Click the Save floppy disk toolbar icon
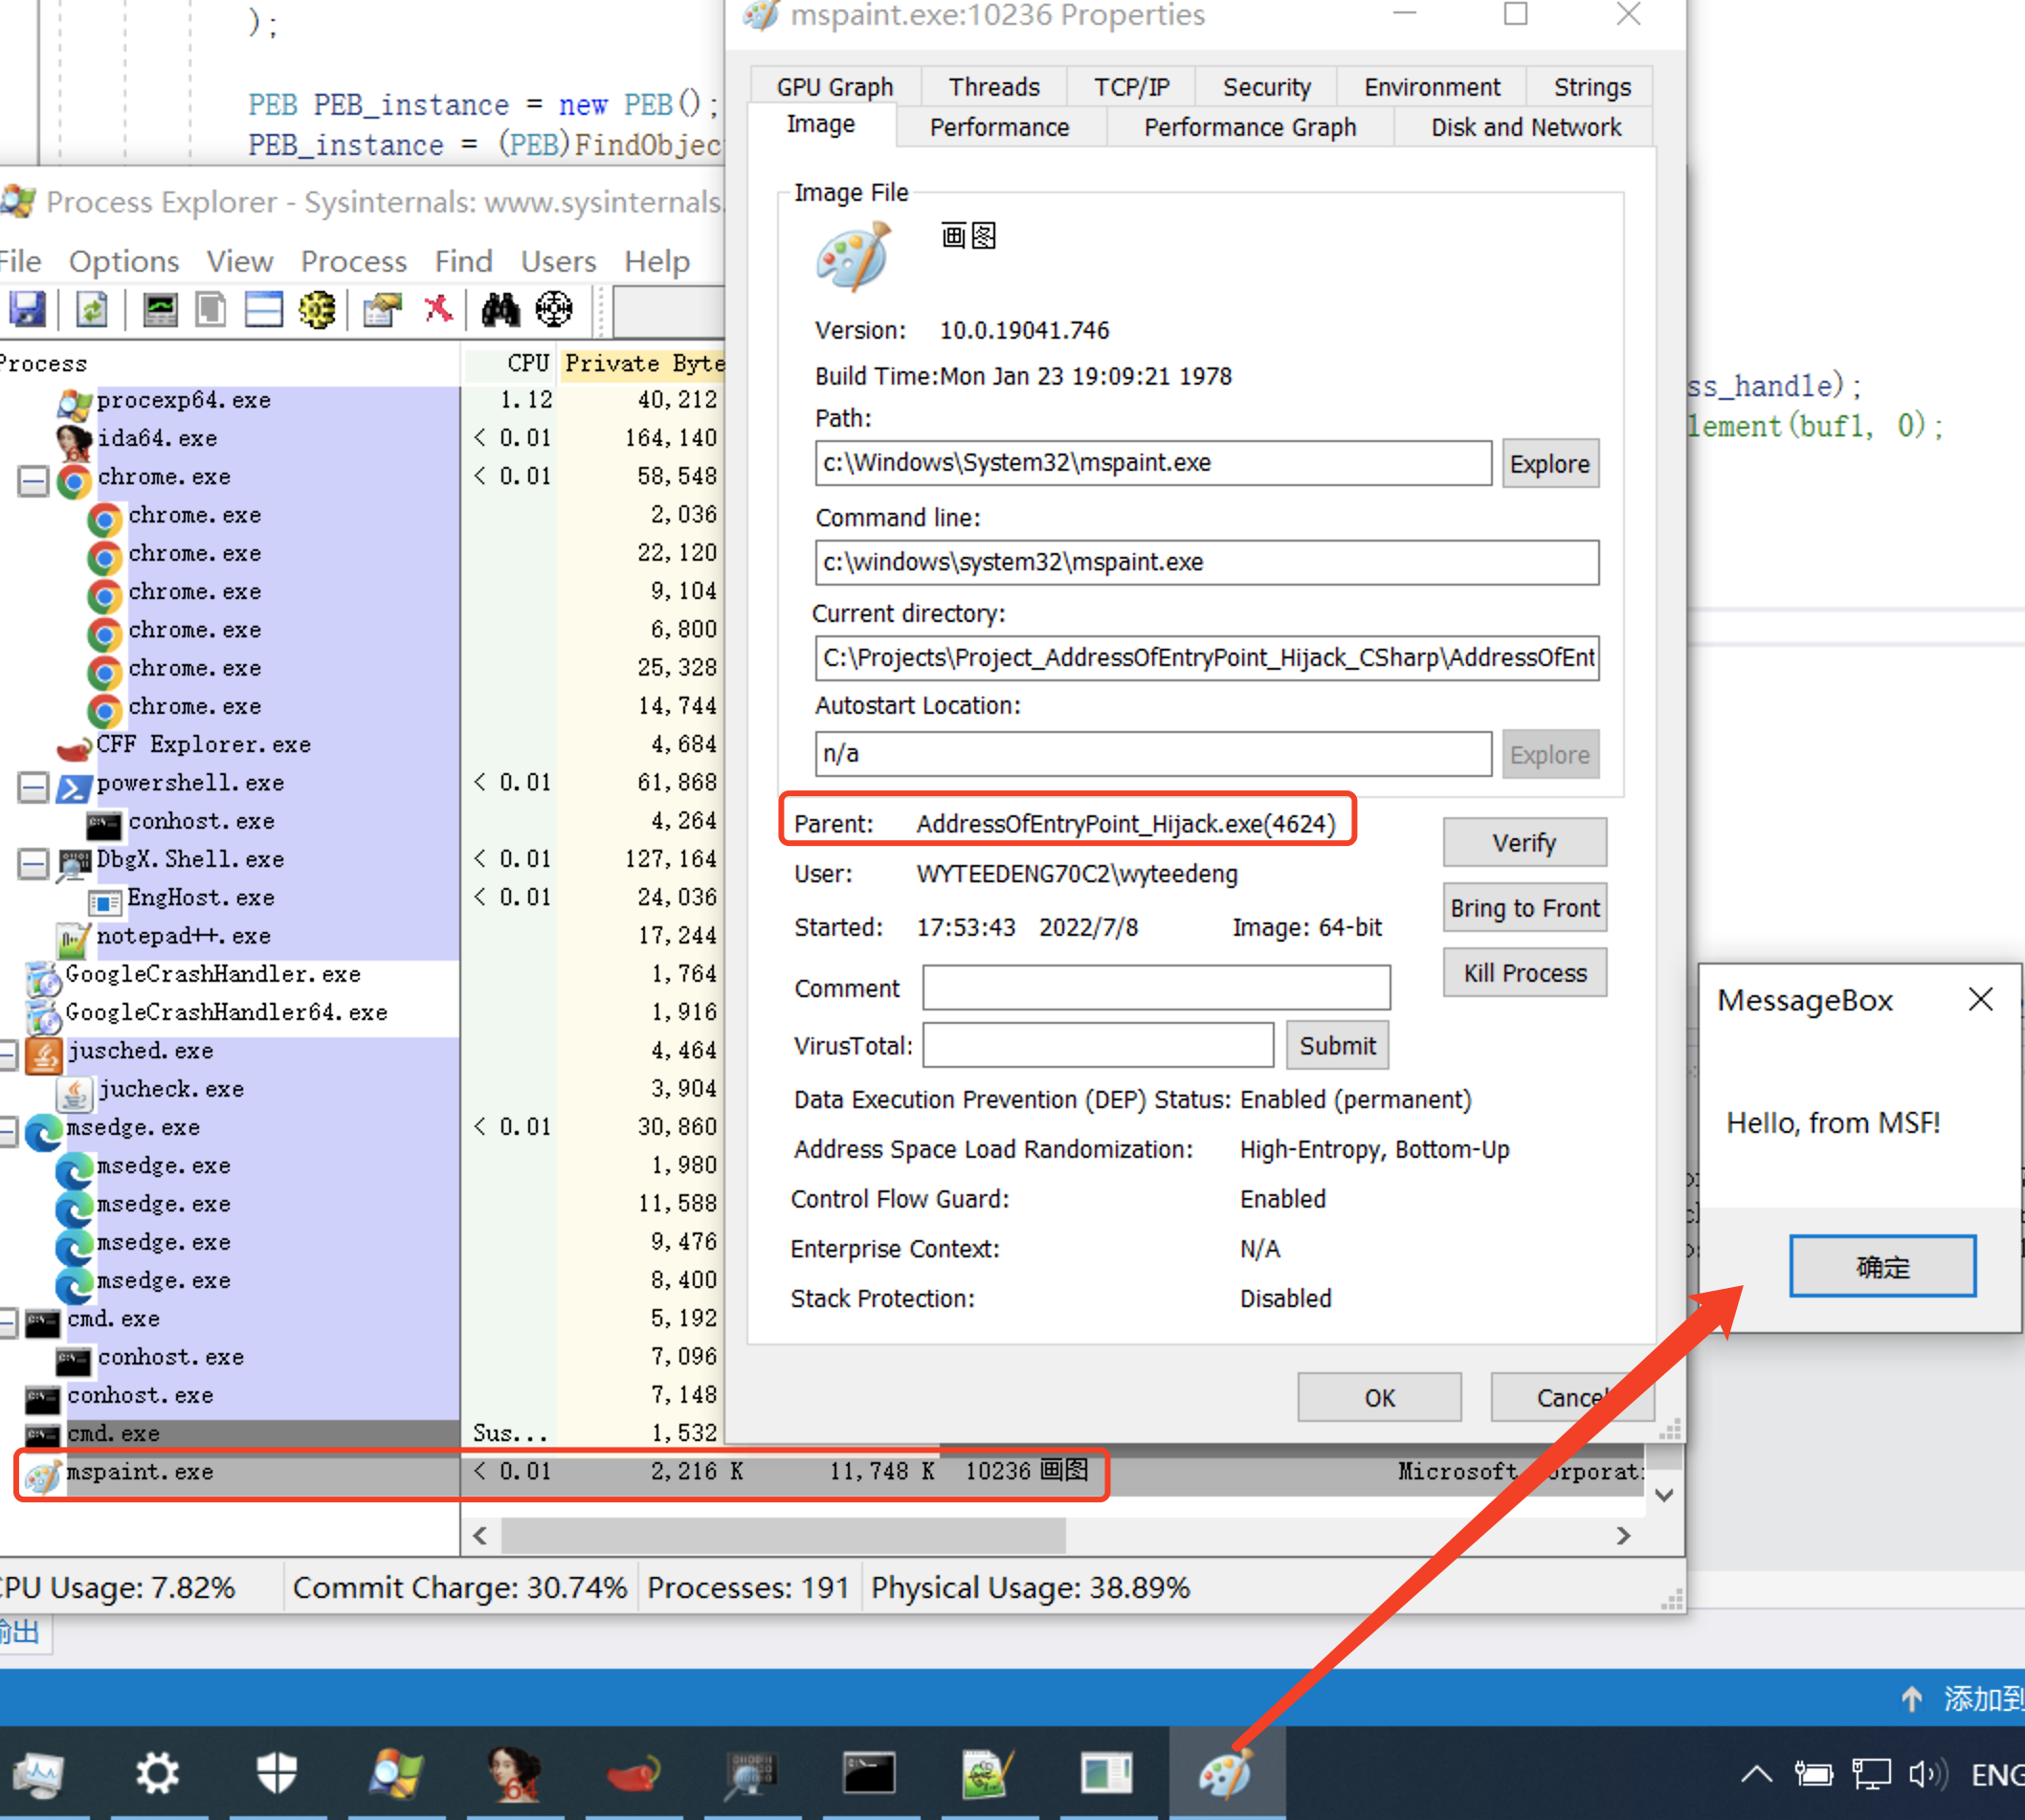This screenshot has width=2025, height=1820. pos(27,309)
